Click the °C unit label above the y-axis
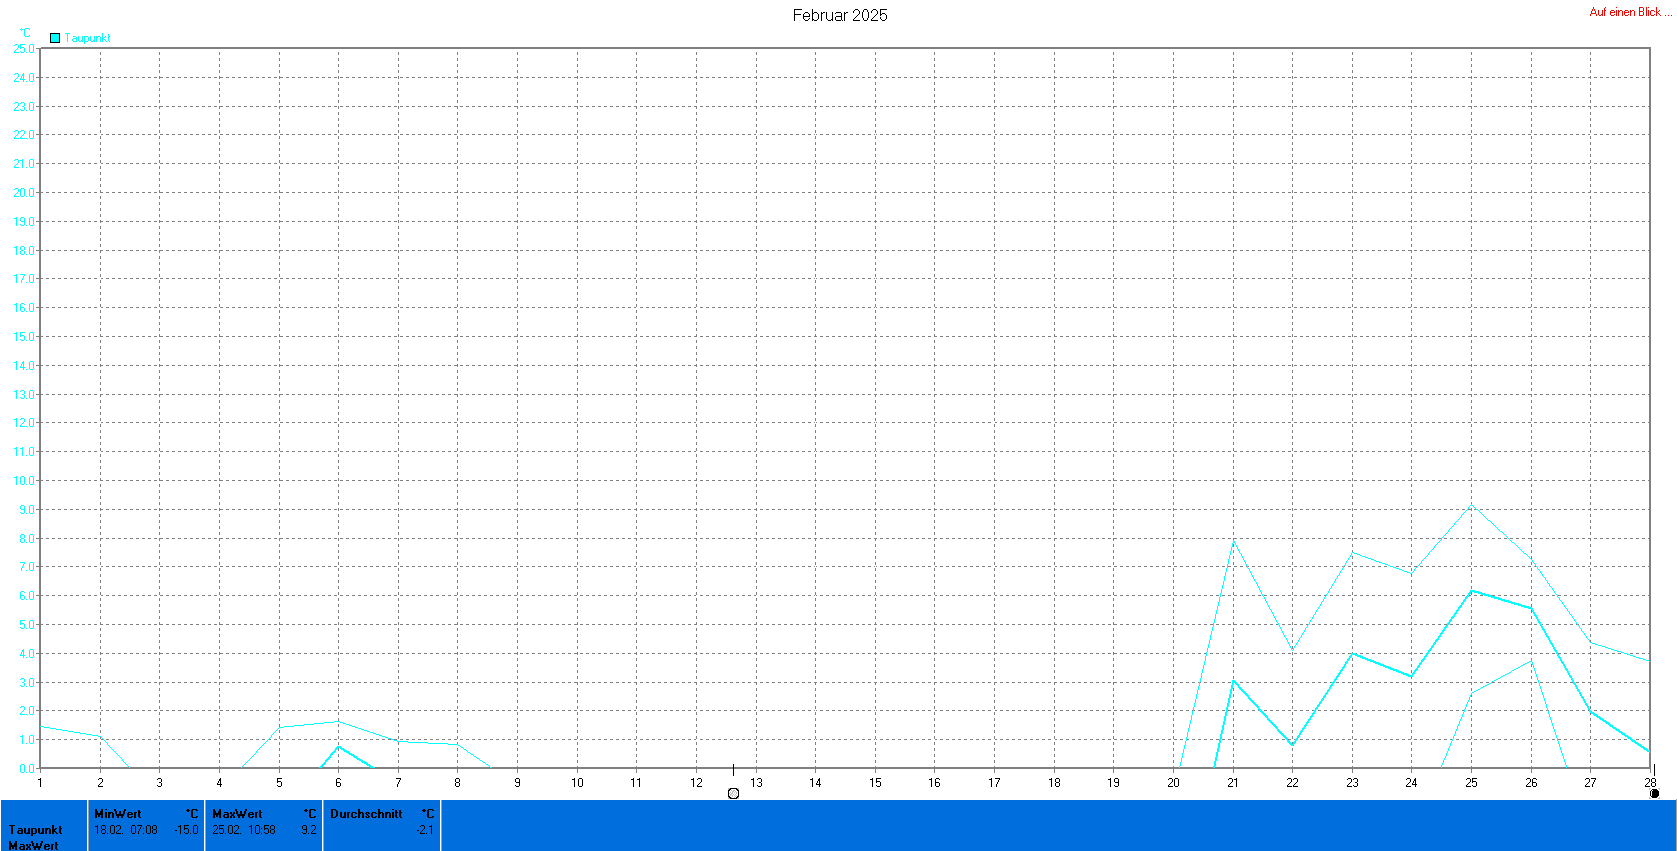The width and height of the screenshot is (1677, 851). tap(25, 33)
